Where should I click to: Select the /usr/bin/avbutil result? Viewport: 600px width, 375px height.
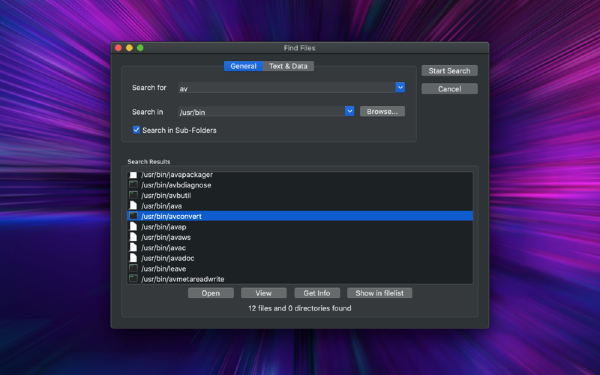(x=300, y=195)
